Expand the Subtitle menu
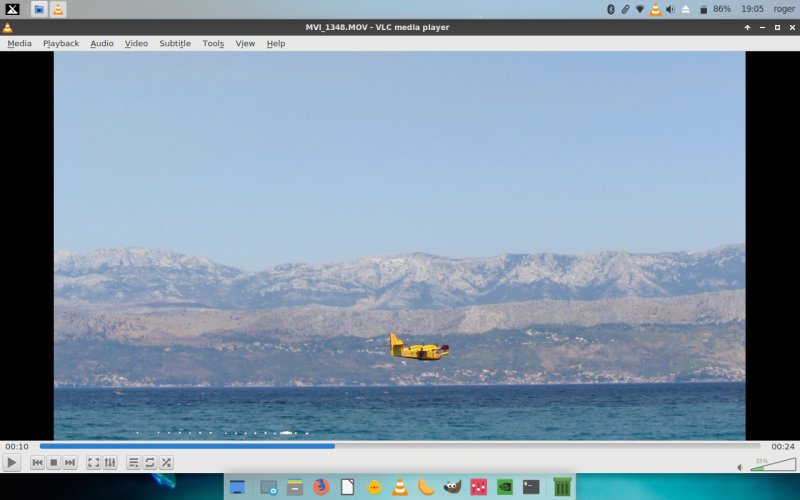Image resolution: width=800 pixels, height=500 pixels. tap(174, 43)
